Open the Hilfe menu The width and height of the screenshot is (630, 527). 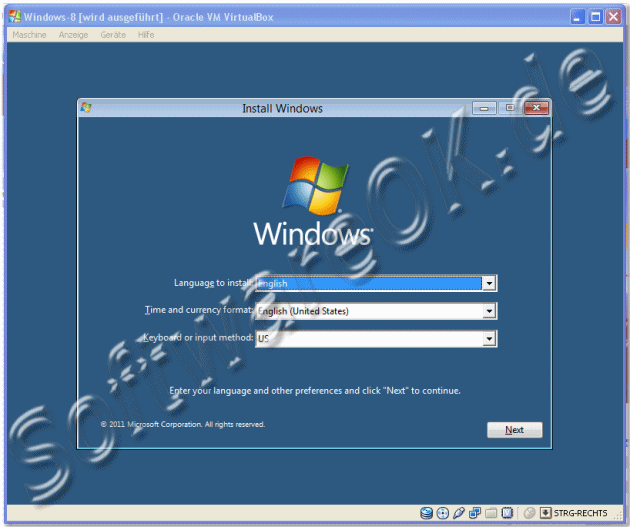pyautogui.click(x=146, y=35)
